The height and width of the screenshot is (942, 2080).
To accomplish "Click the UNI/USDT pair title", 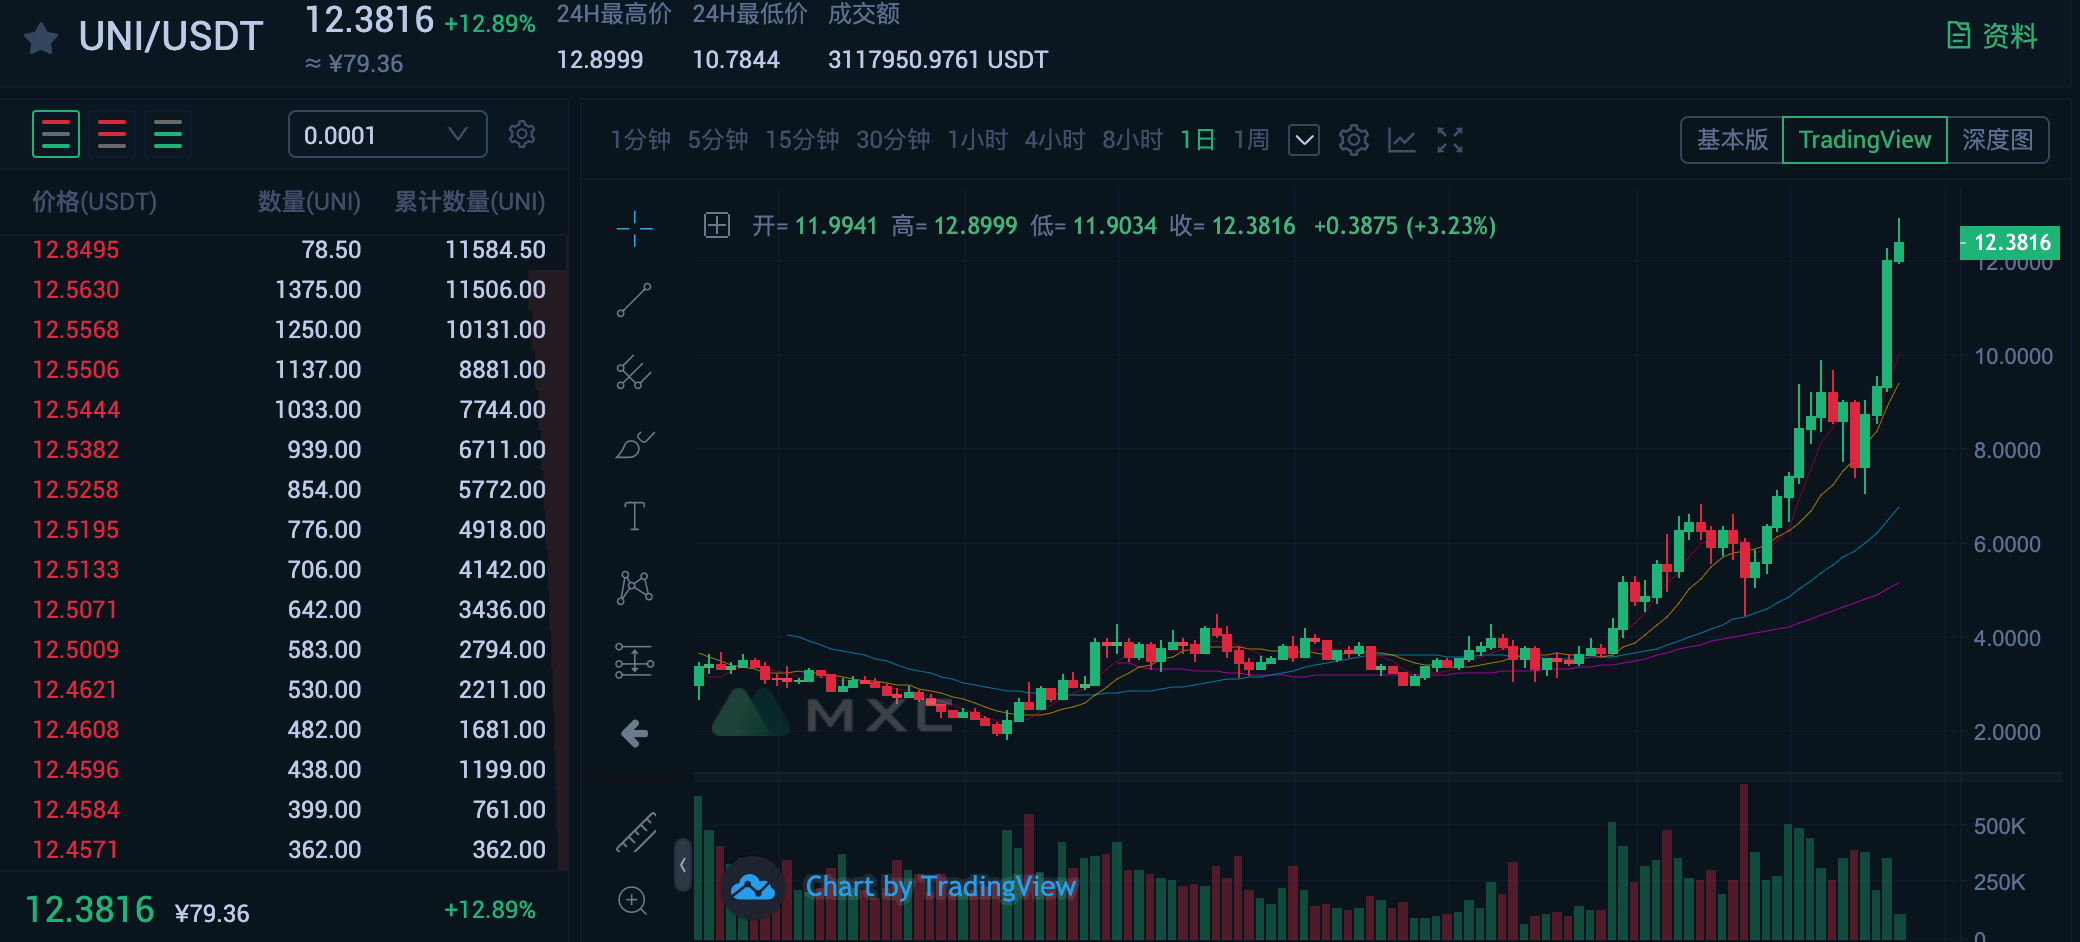I will click(x=171, y=37).
